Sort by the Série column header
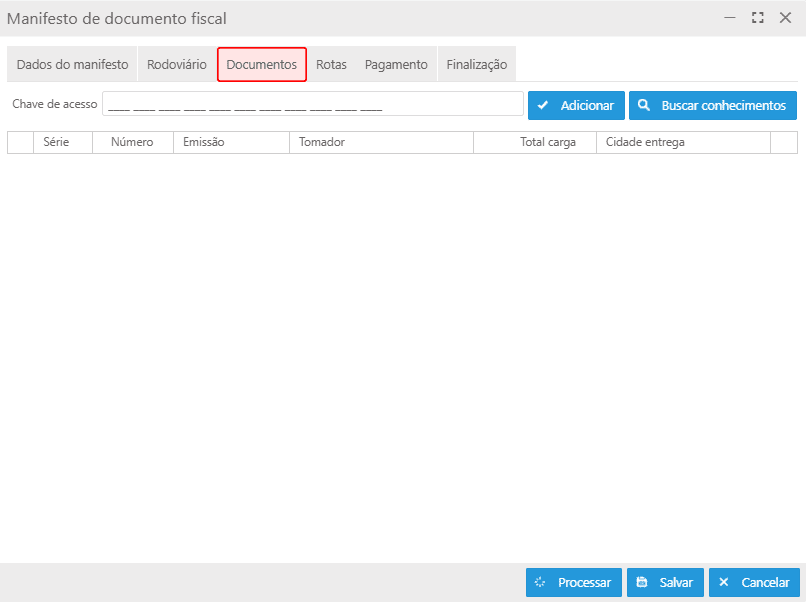Image resolution: width=806 pixels, height=602 pixels. coord(63,142)
